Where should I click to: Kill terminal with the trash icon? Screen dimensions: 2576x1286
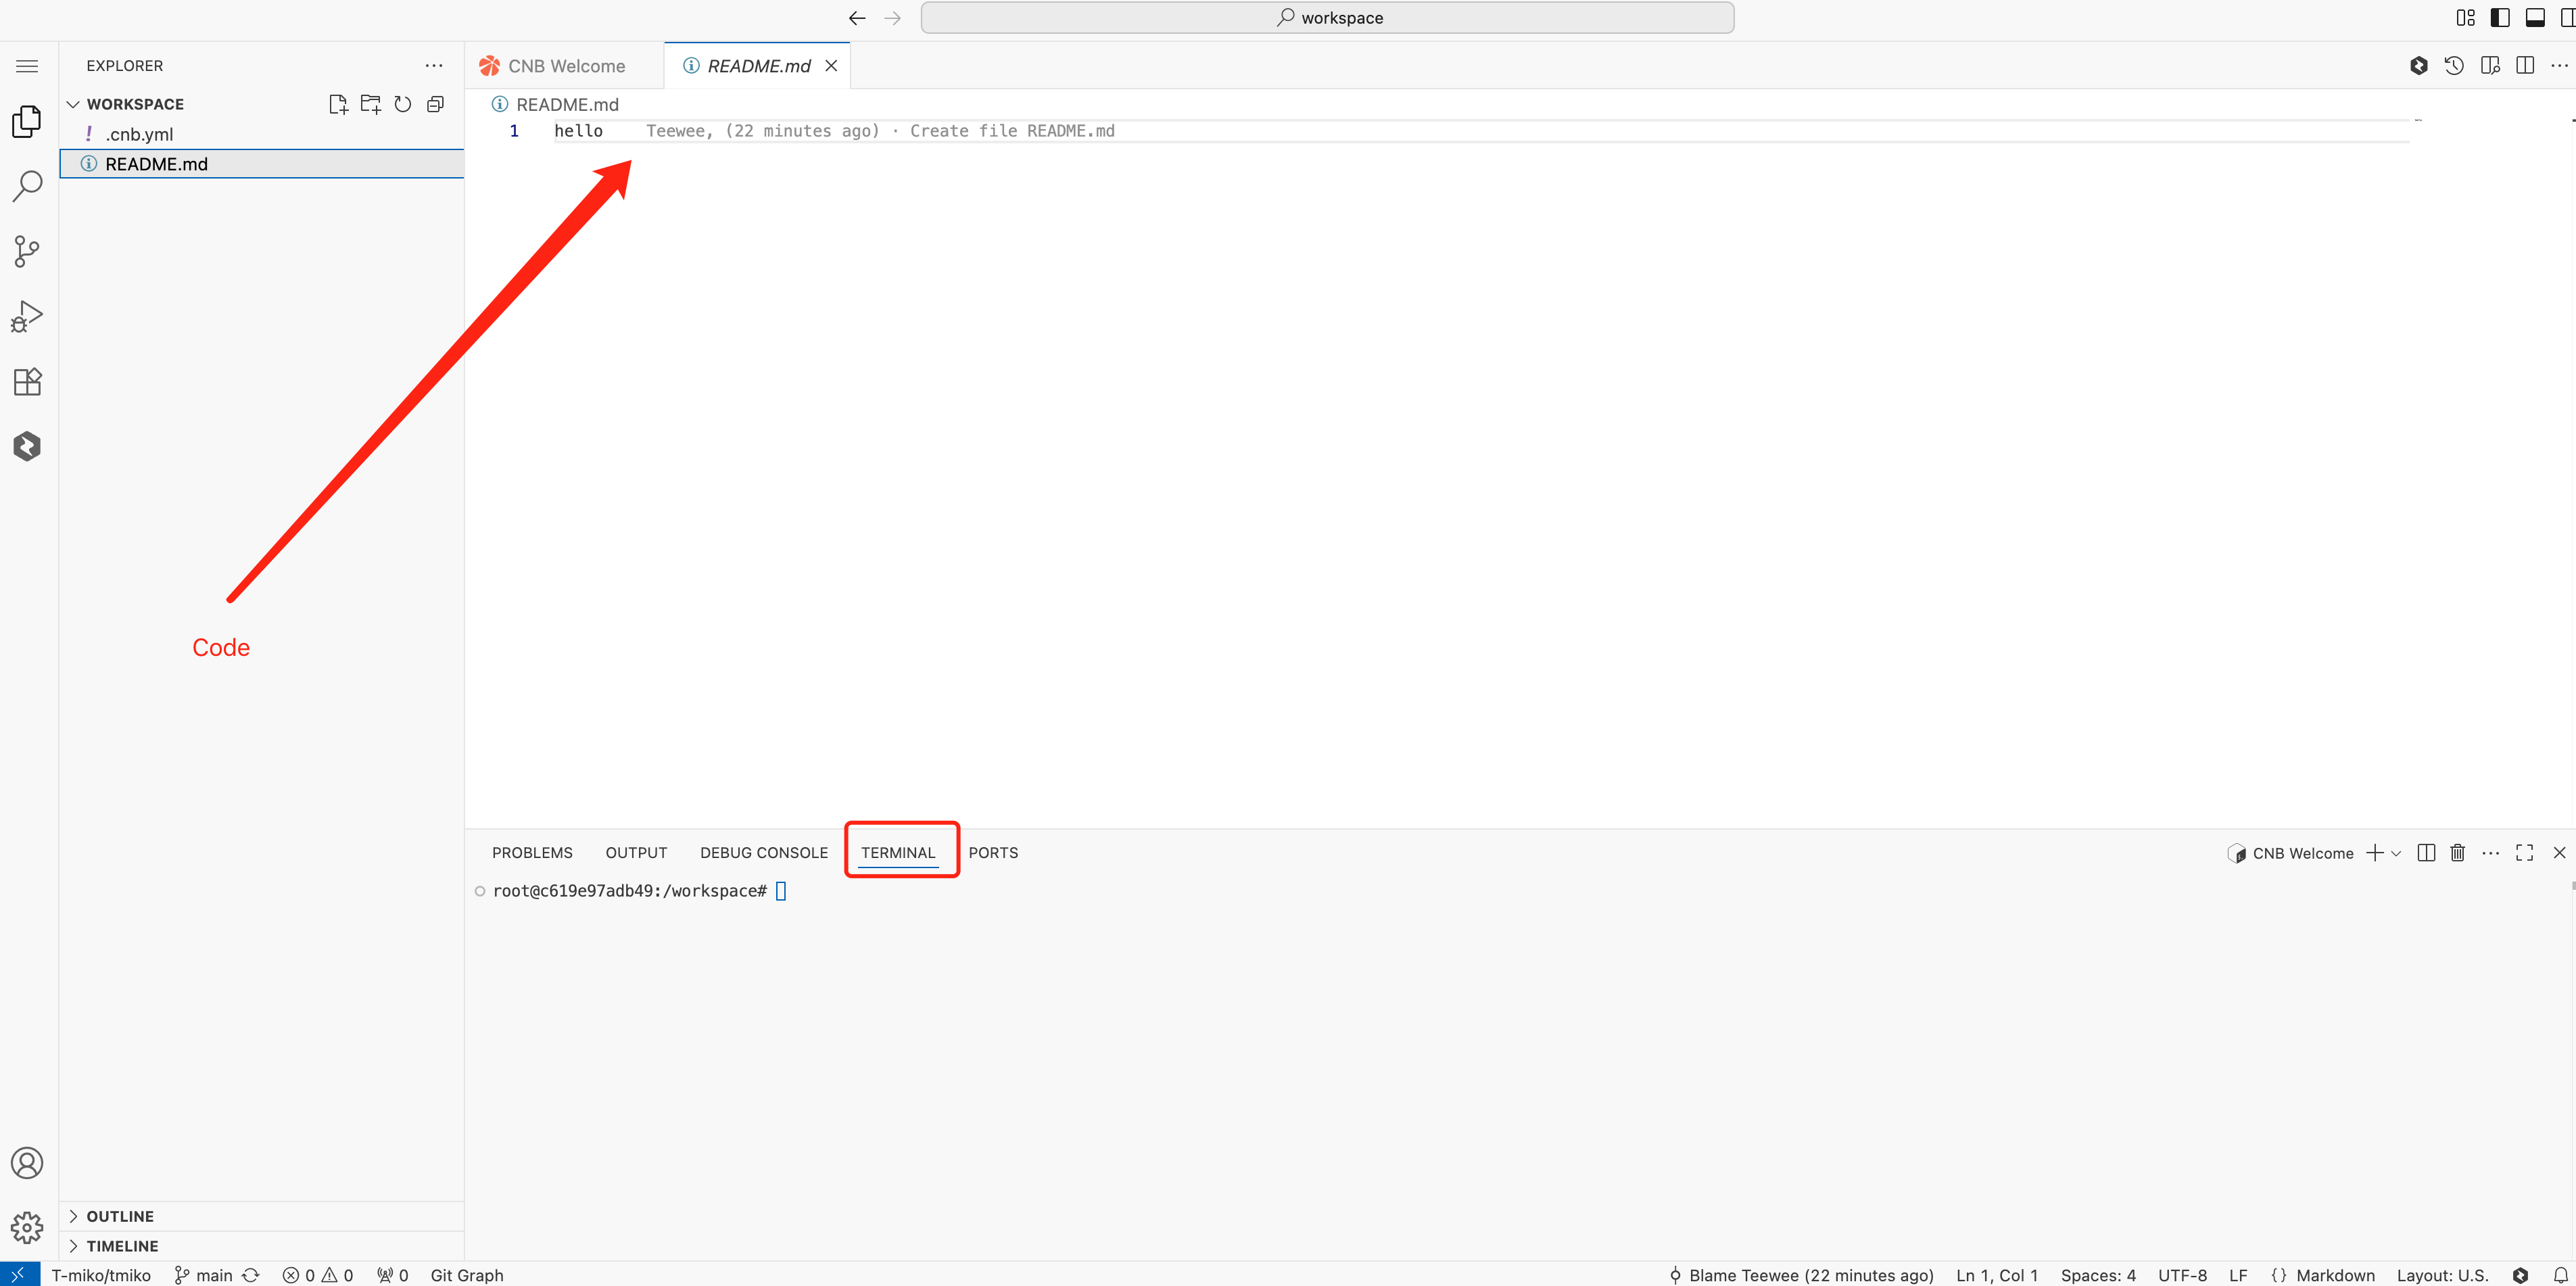(2457, 853)
